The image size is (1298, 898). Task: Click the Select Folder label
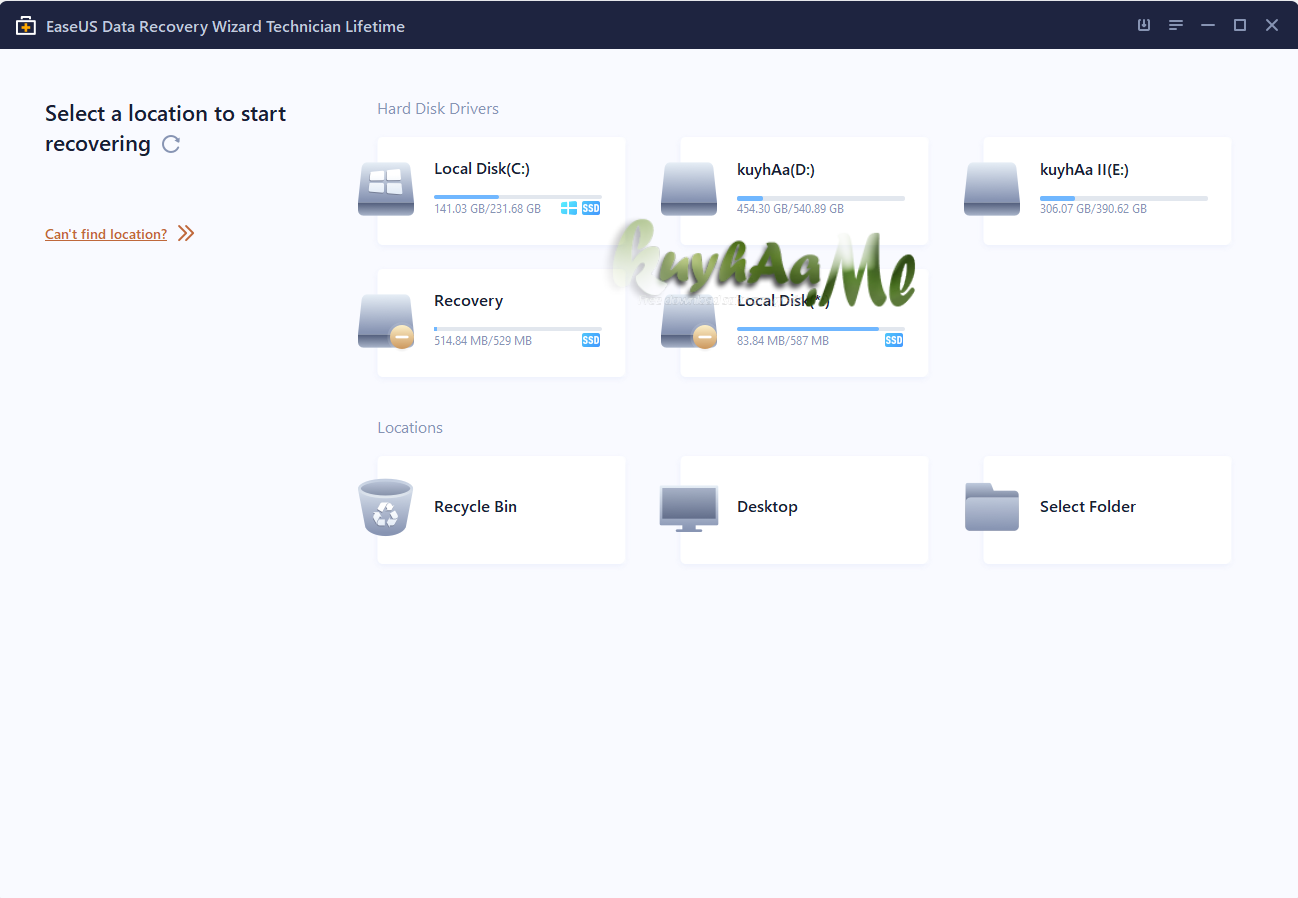click(x=1088, y=507)
